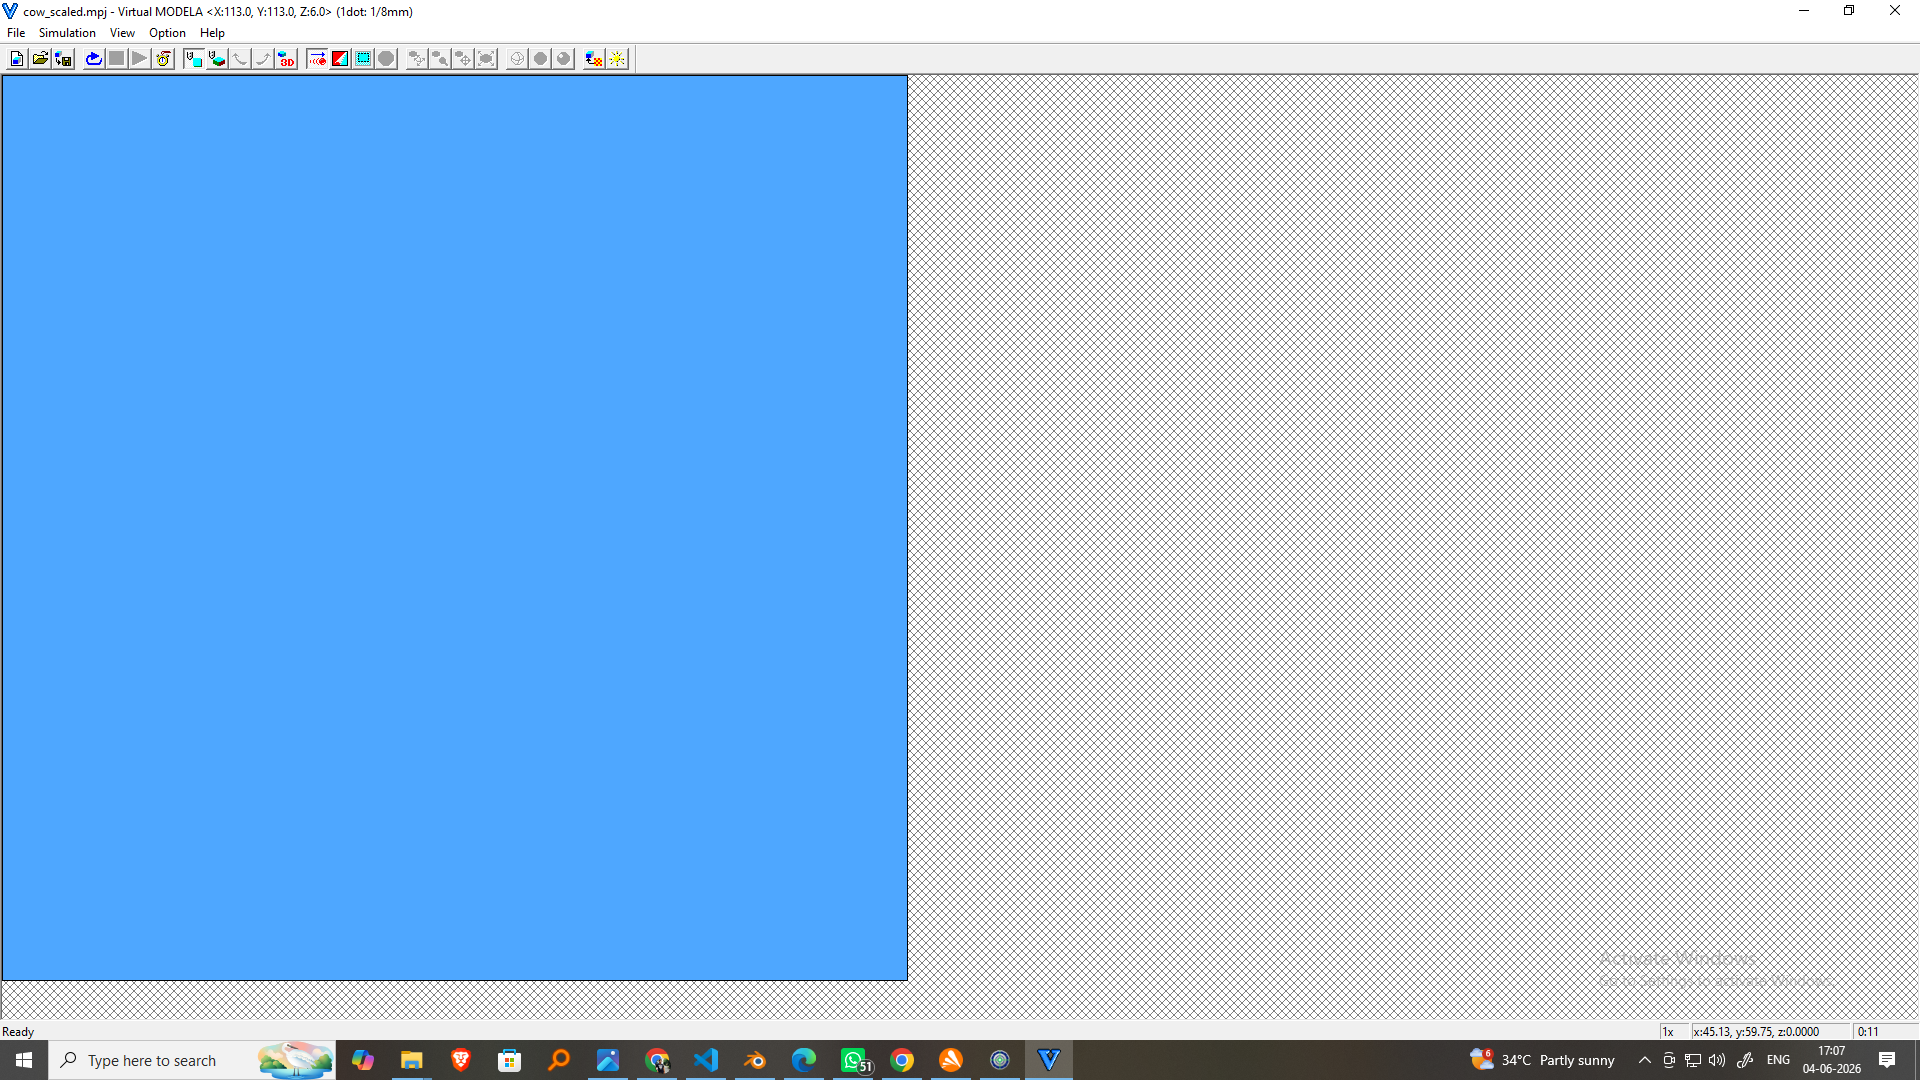Click the grayed rotate view icon
This screenshot has height=1080, width=1920.
coord(416,59)
